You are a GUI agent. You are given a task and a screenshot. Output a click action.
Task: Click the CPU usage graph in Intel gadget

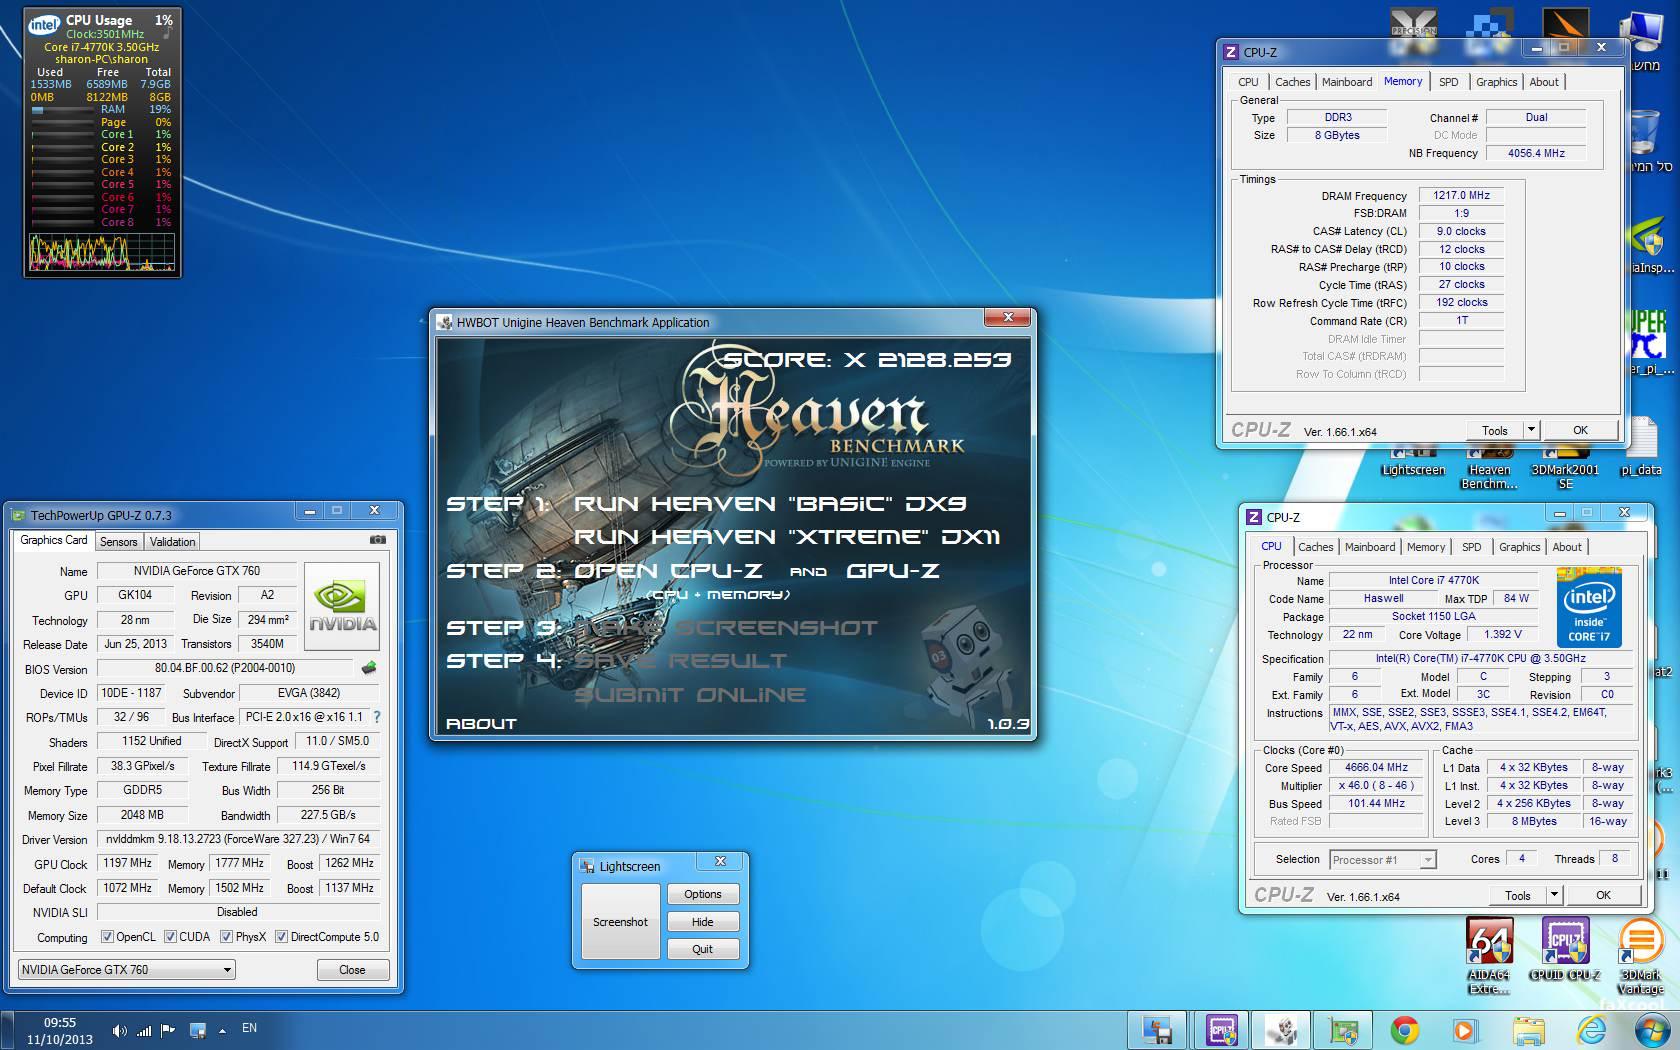(x=102, y=252)
